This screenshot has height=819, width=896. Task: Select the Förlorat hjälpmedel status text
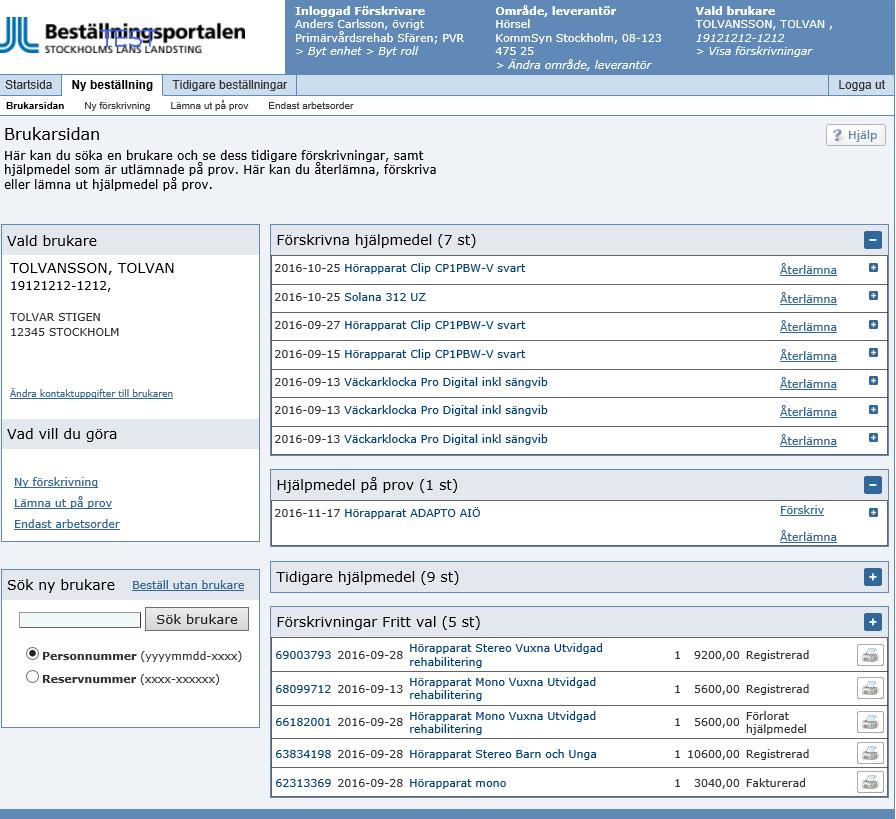click(x=776, y=722)
